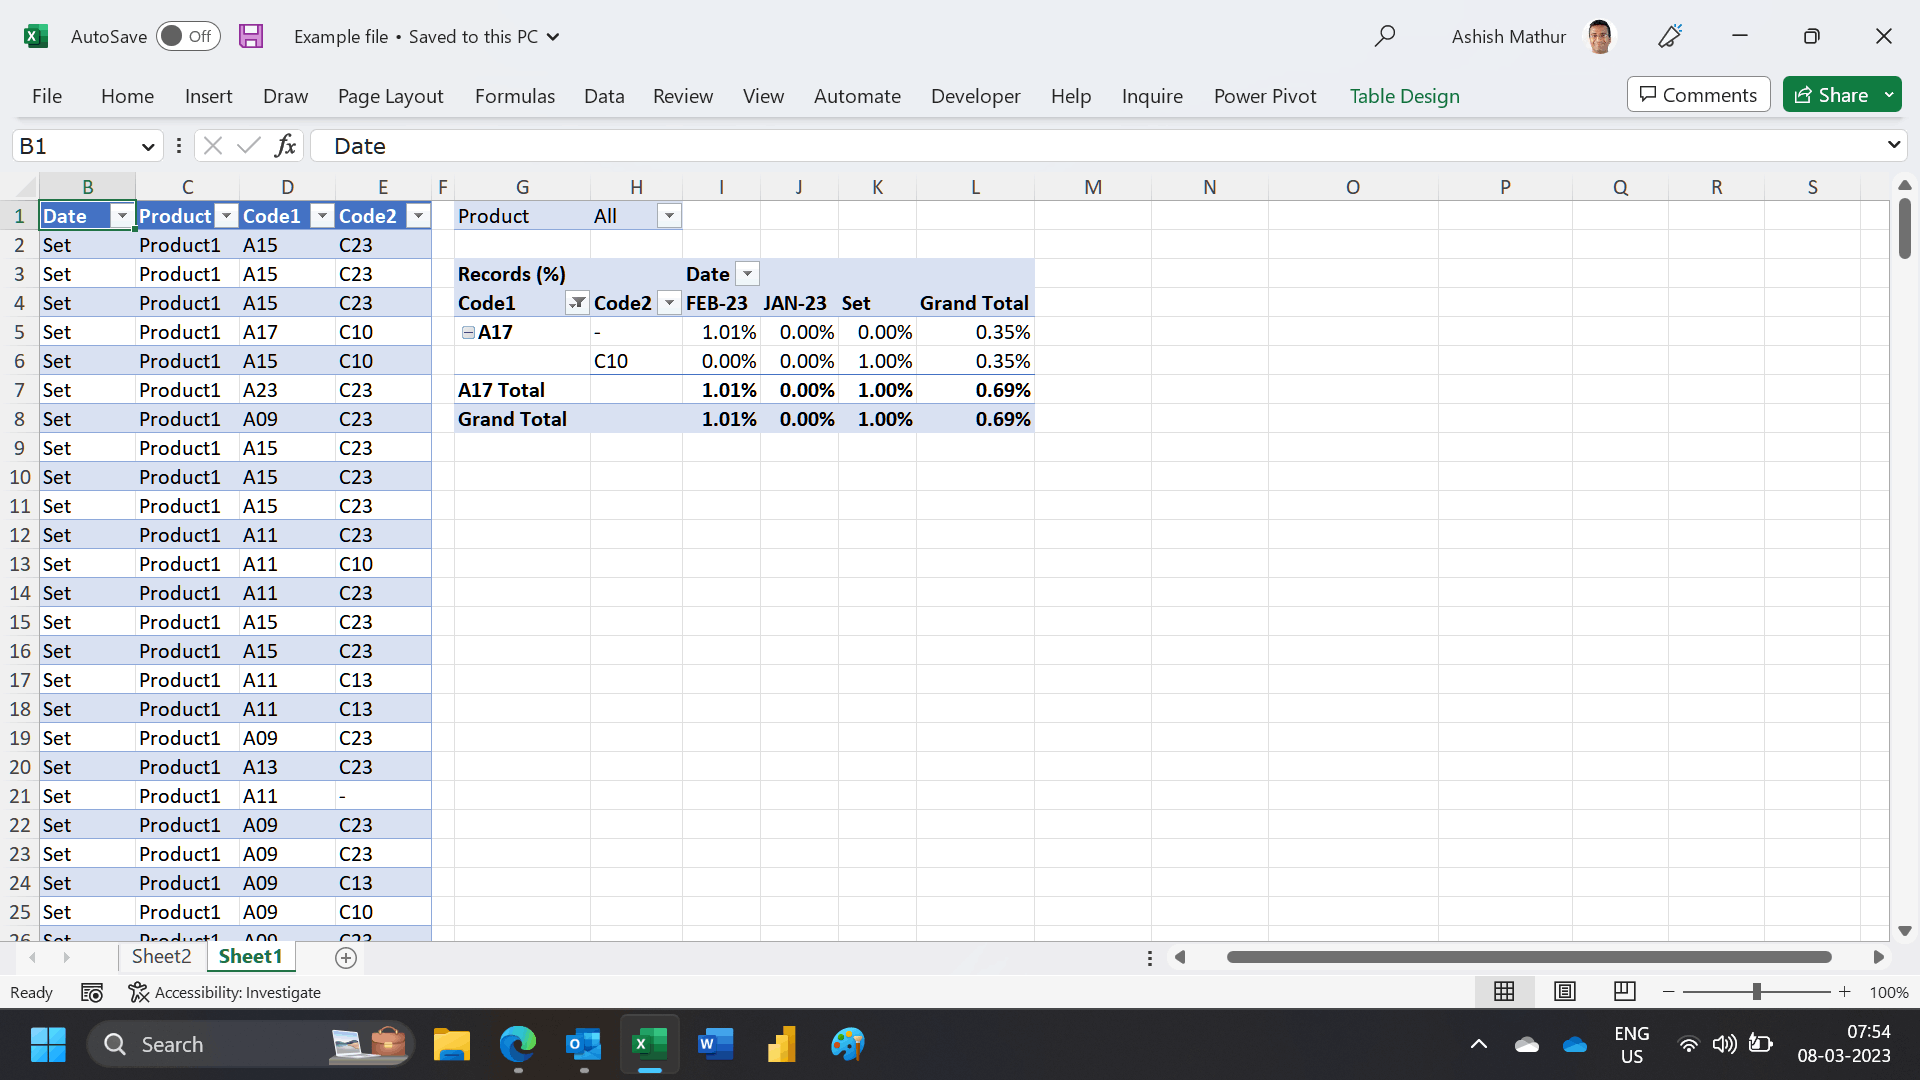Expand the formula bar chevron
Screen dimensions: 1920x1080
(x=1893, y=145)
